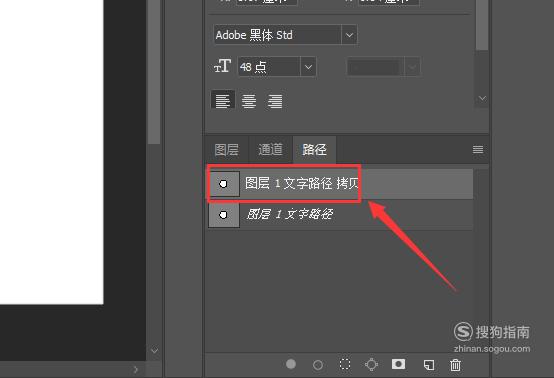Click the properties panel scrollbar thumb
Image resolution: width=554 pixels, height=378 pixels.
point(482,25)
